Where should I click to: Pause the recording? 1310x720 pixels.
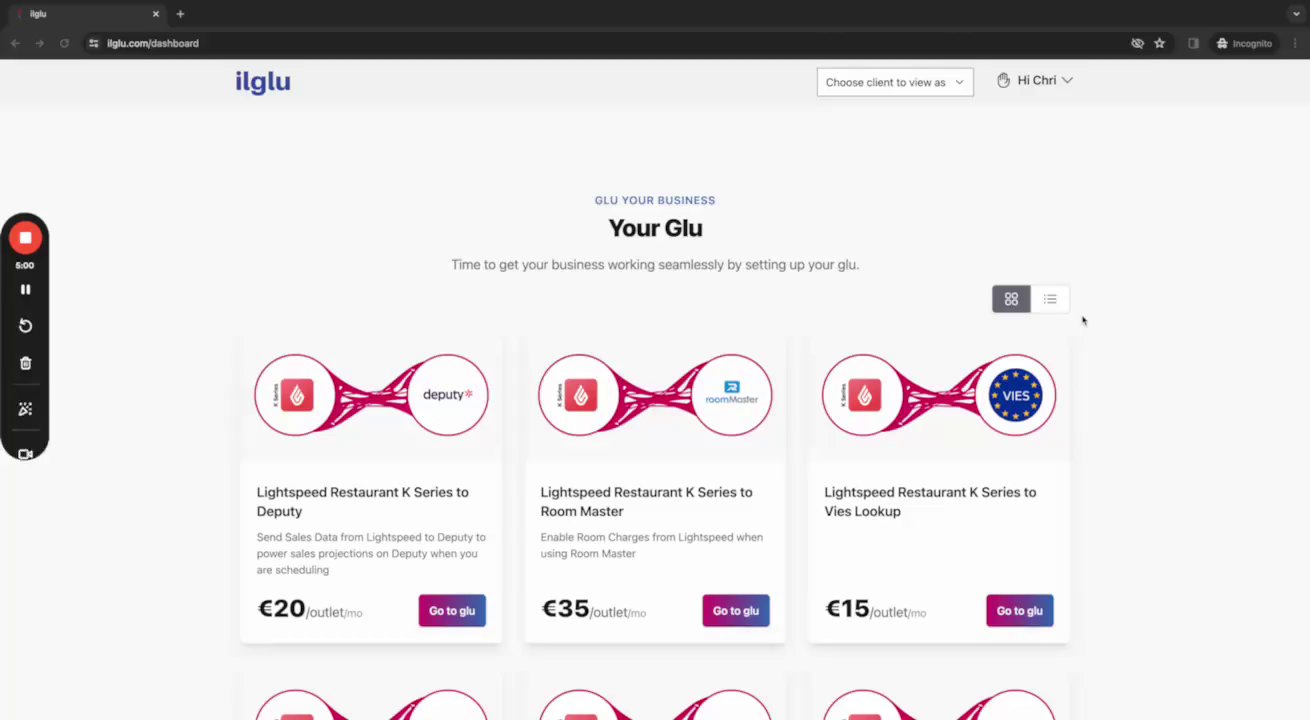[25, 290]
